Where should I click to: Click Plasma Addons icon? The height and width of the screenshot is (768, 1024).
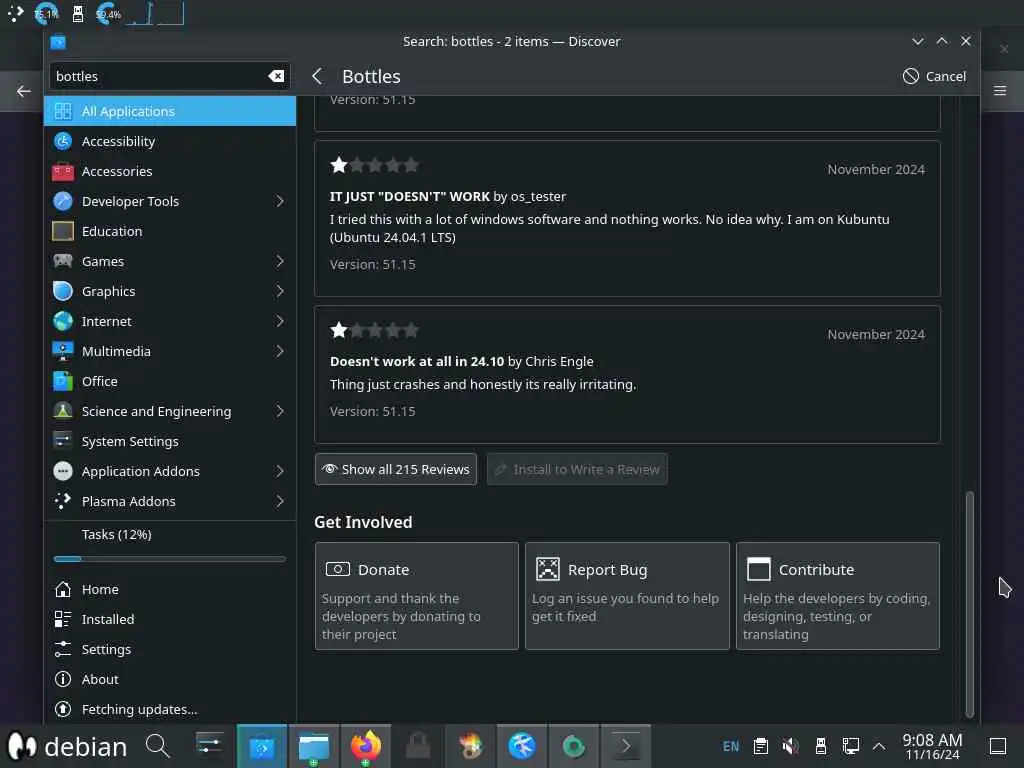click(63, 502)
